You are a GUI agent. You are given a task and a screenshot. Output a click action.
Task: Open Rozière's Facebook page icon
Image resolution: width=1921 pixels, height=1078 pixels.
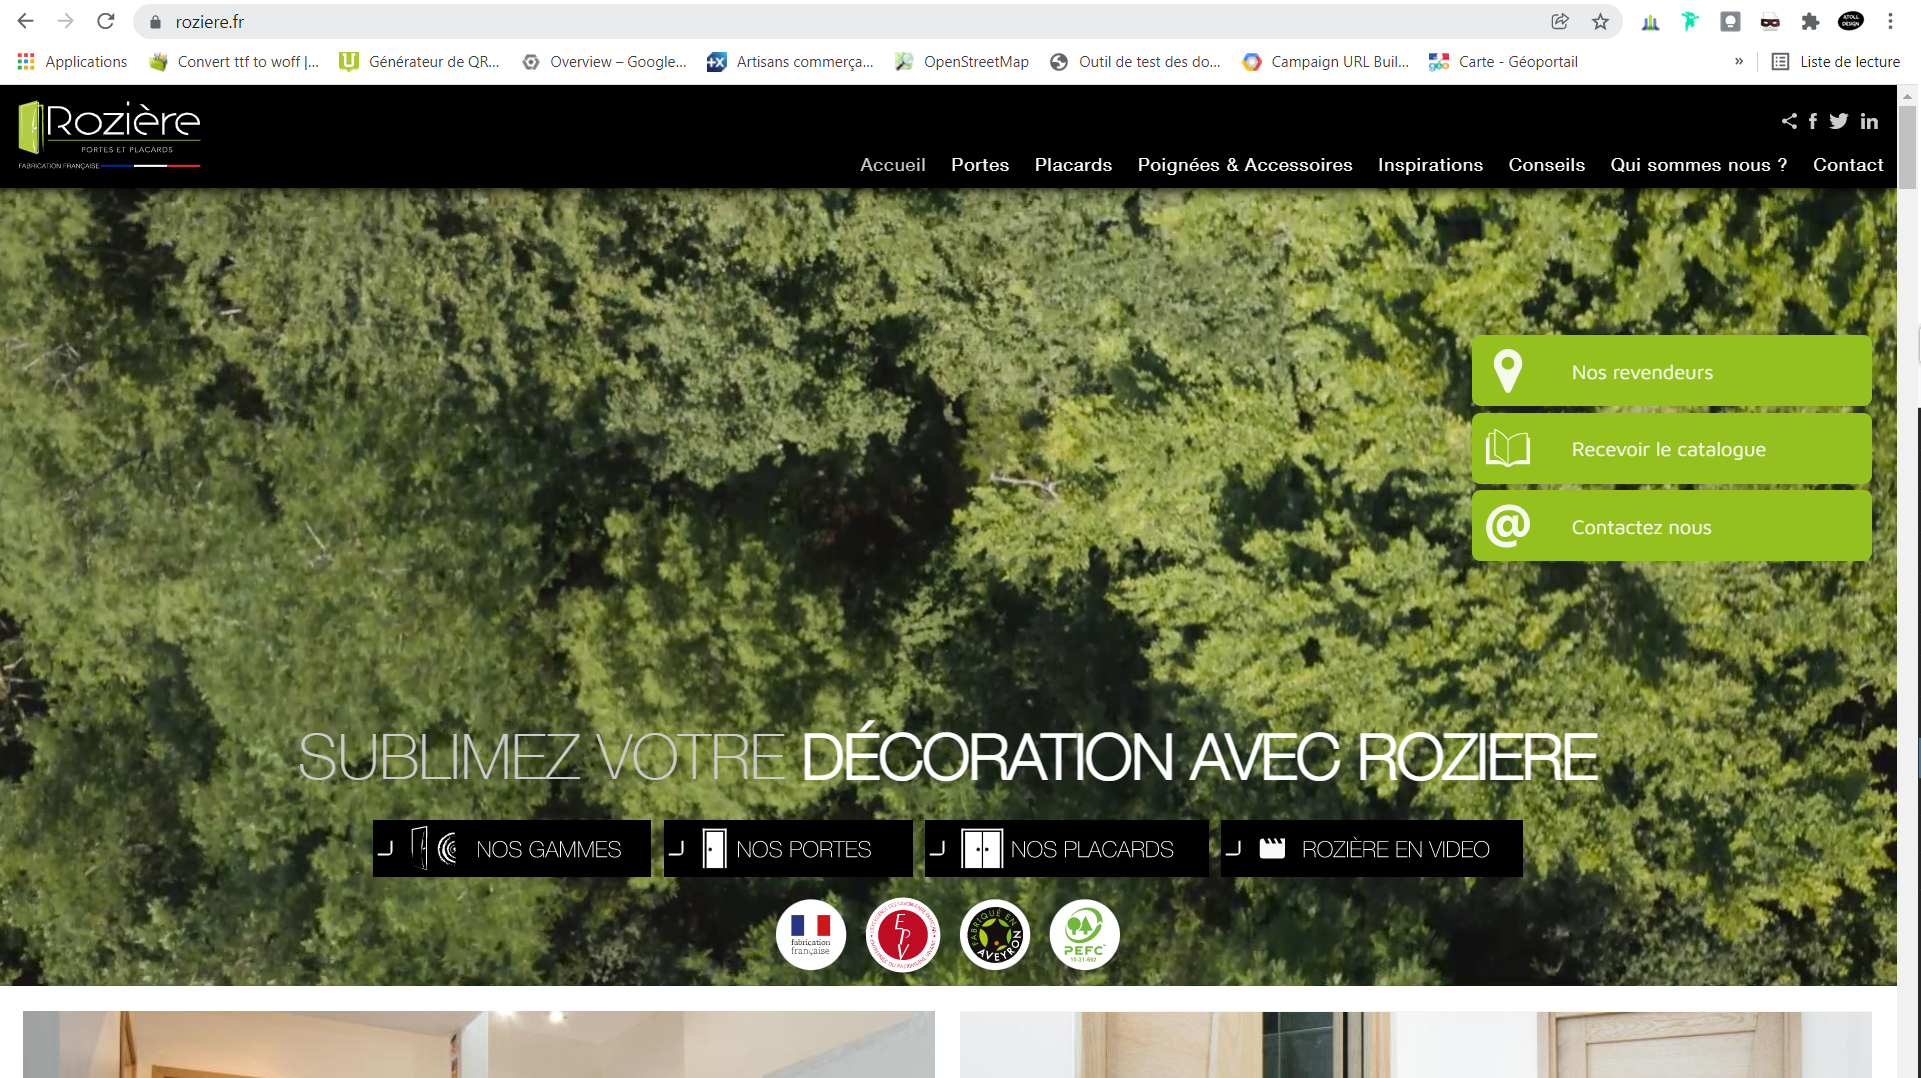[1813, 121]
